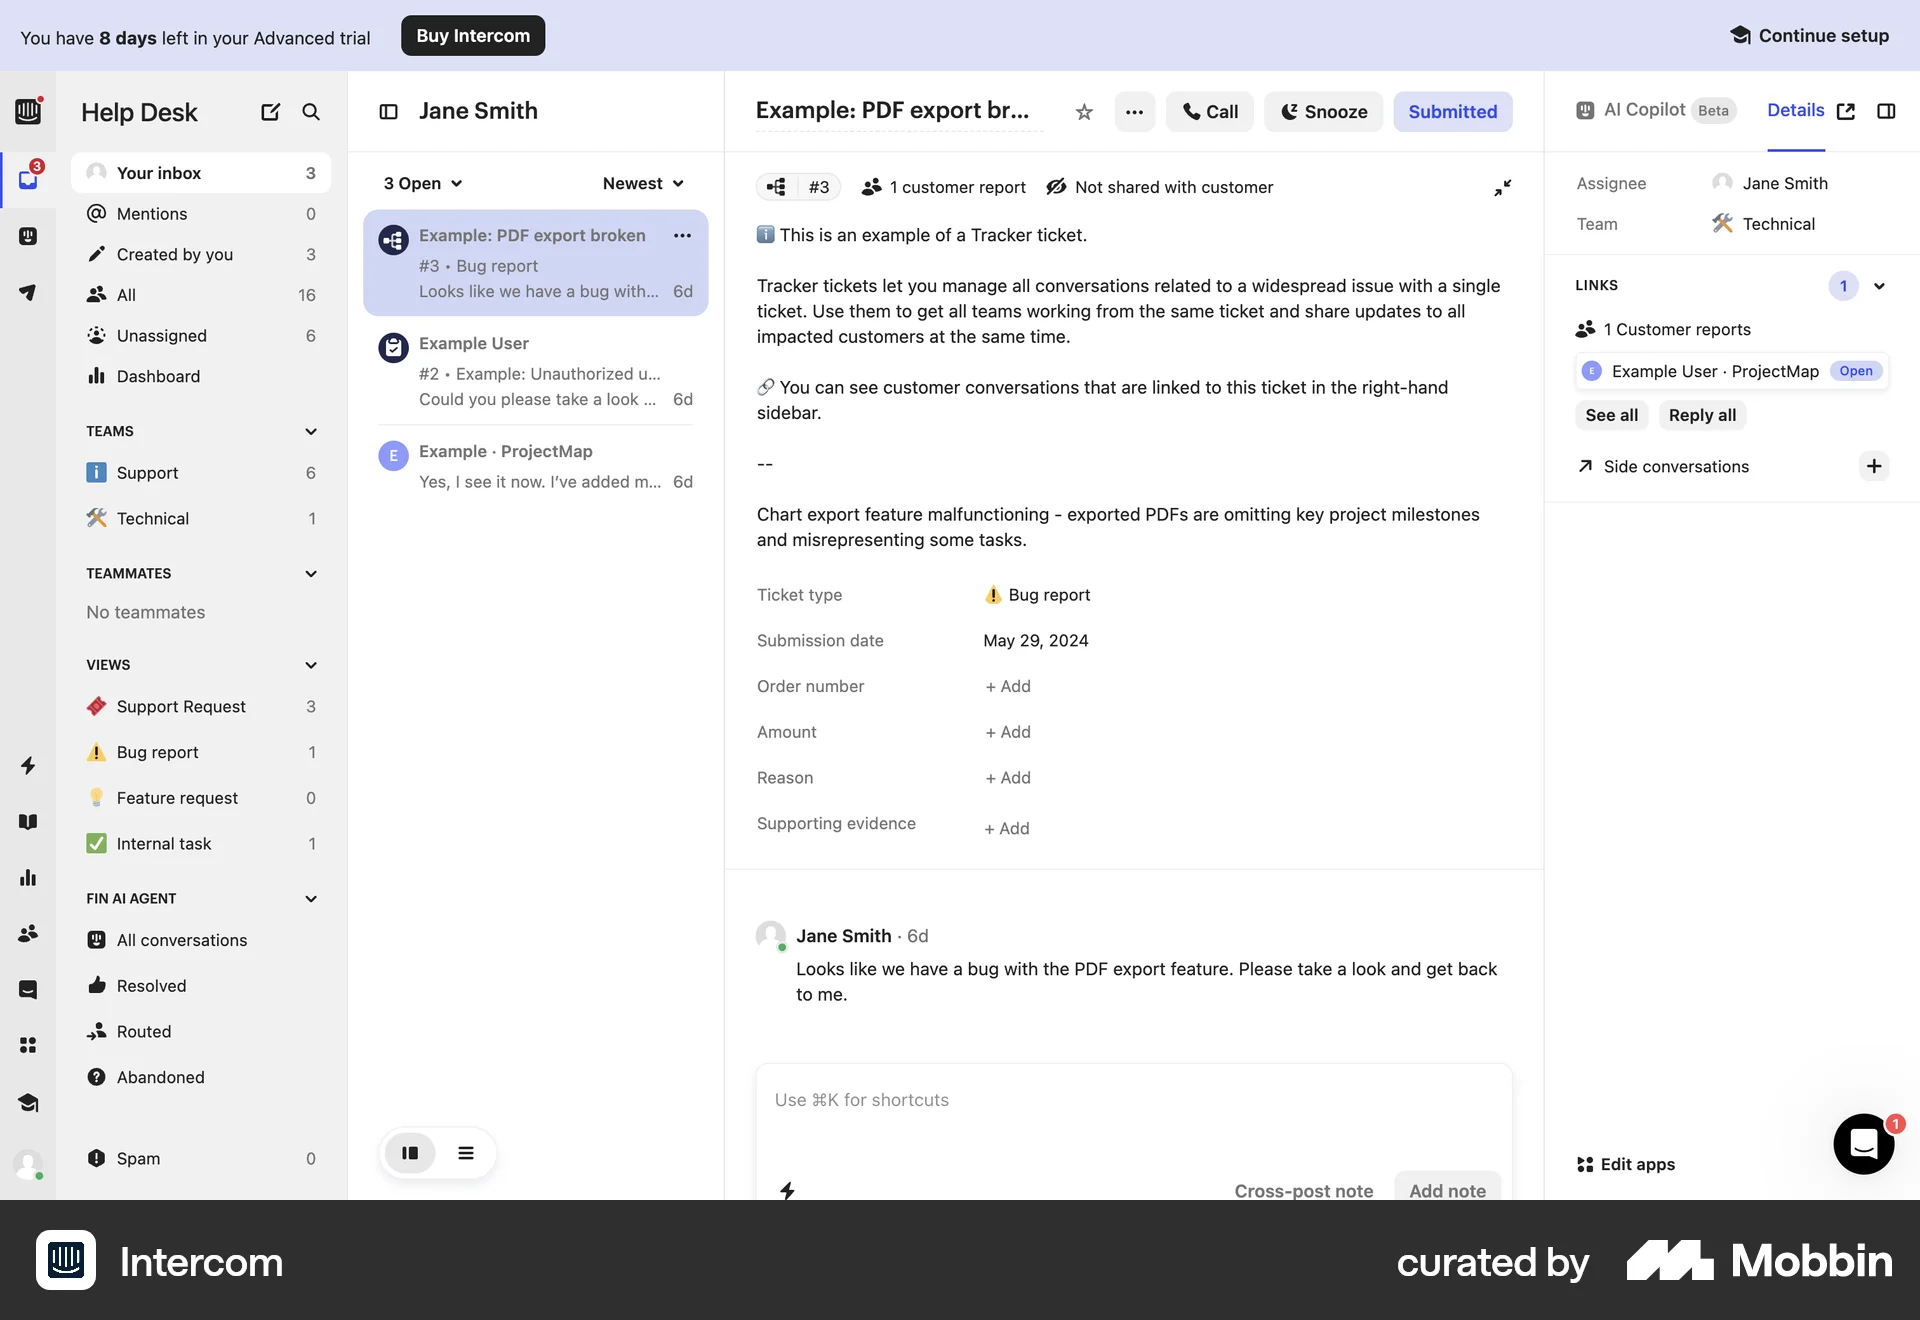Open the Newest sort dropdown
Viewport: 1920px width, 1320px height.
click(642, 183)
